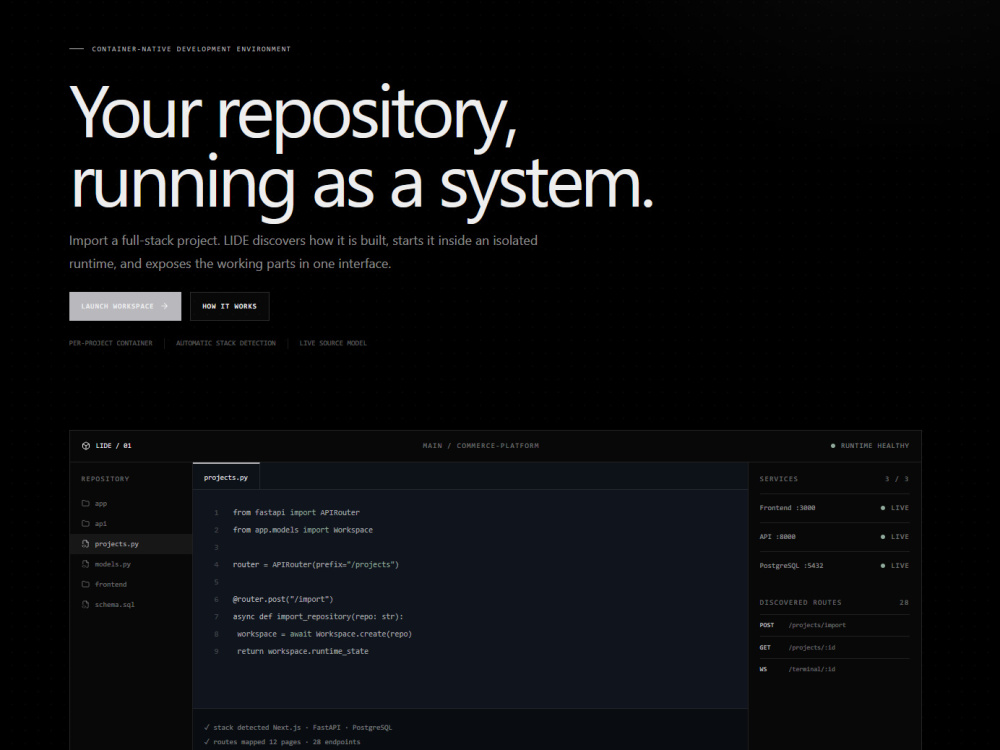Image resolution: width=1000 pixels, height=750 pixels.
Task: Click the arrow icon in Launch Workspace
Action: 165,306
